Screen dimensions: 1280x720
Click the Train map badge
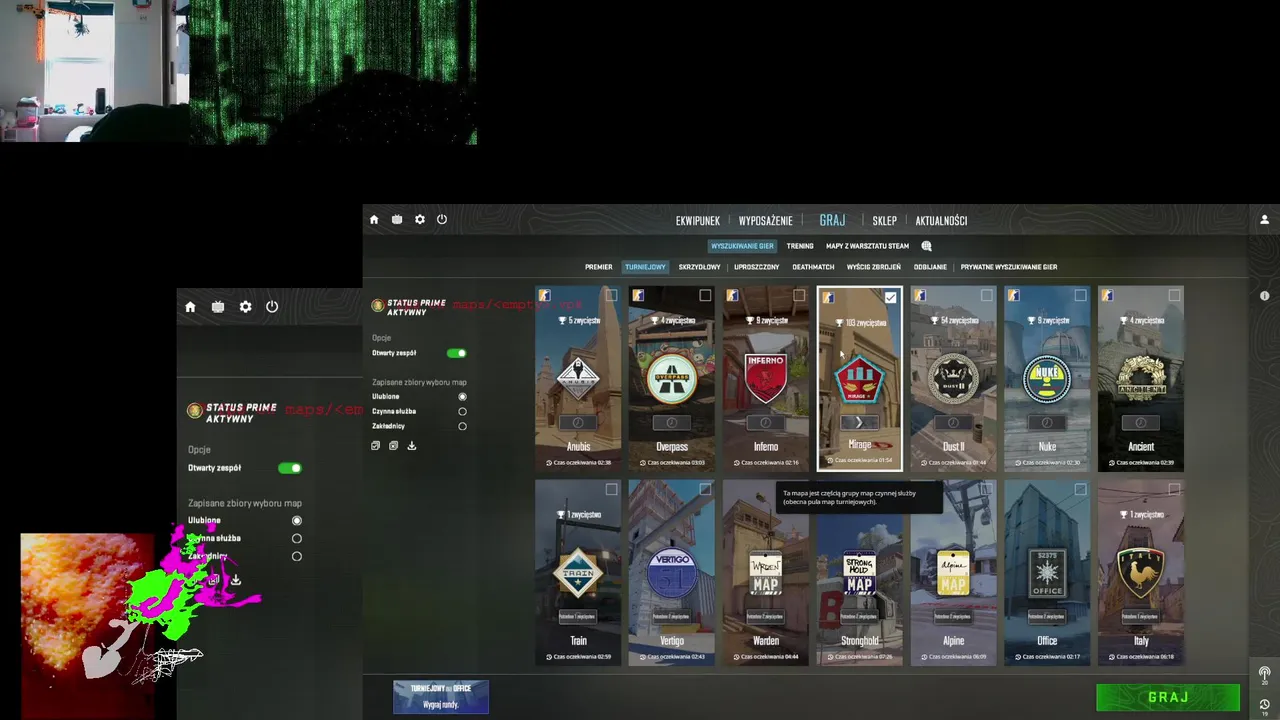[x=578, y=575]
